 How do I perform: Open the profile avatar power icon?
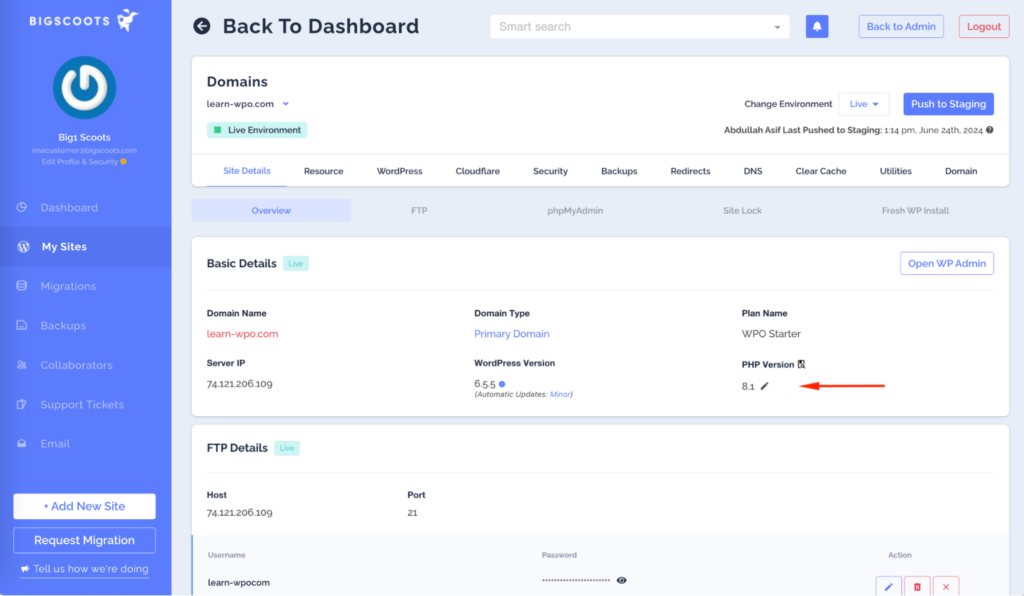point(84,87)
